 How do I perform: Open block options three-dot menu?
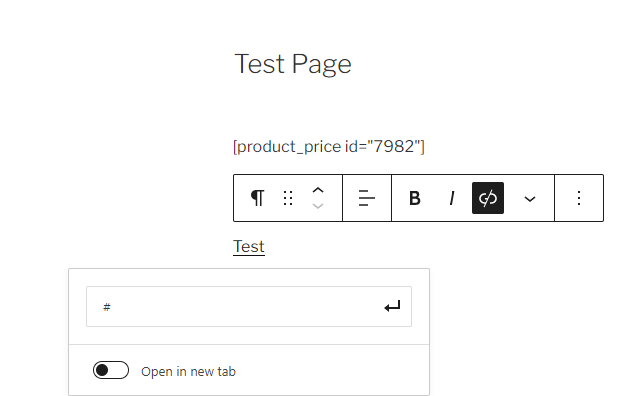point(579,198)
